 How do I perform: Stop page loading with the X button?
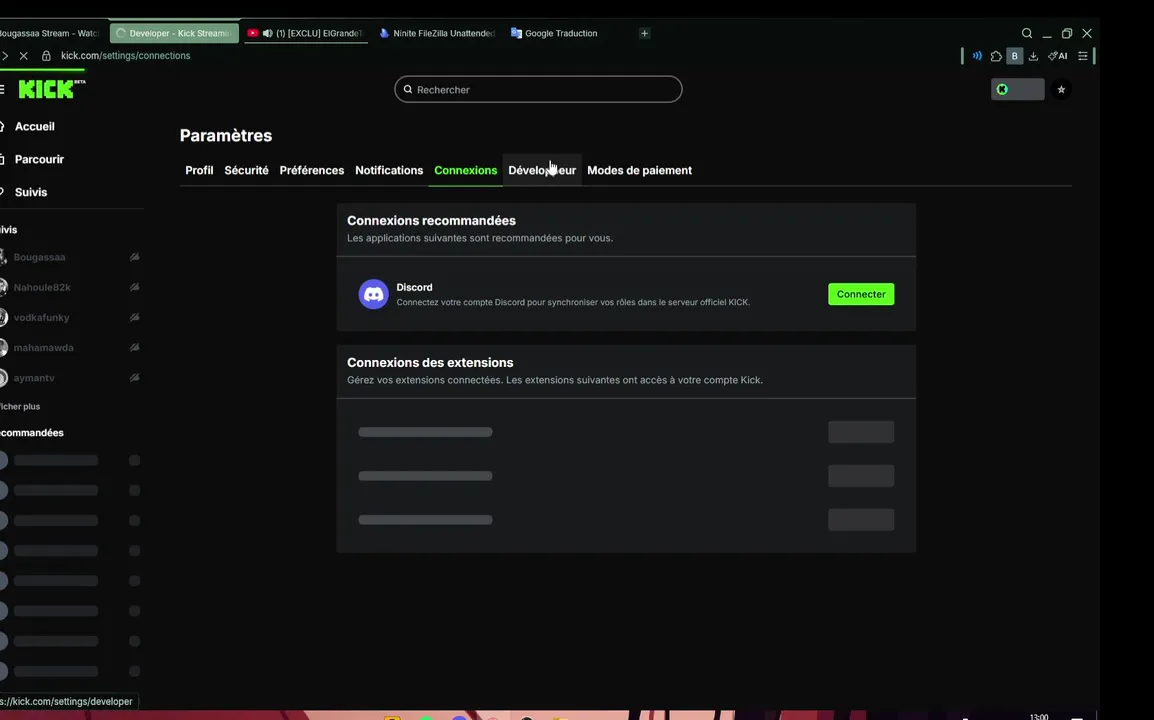click(x=24, y=56)
